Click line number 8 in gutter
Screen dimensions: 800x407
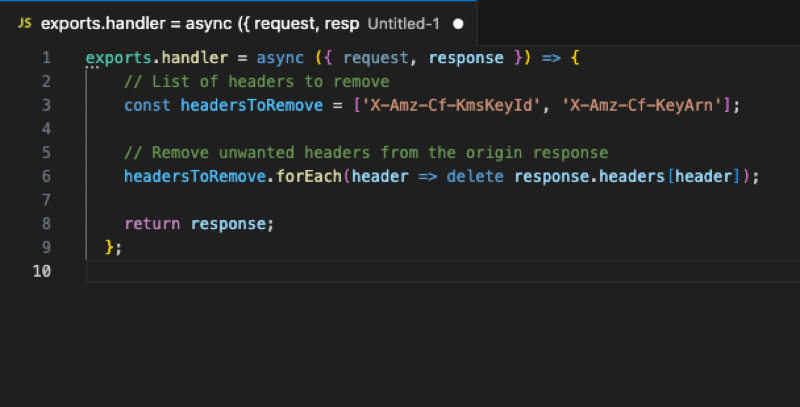pyautogui.click(x=46, y=223)
